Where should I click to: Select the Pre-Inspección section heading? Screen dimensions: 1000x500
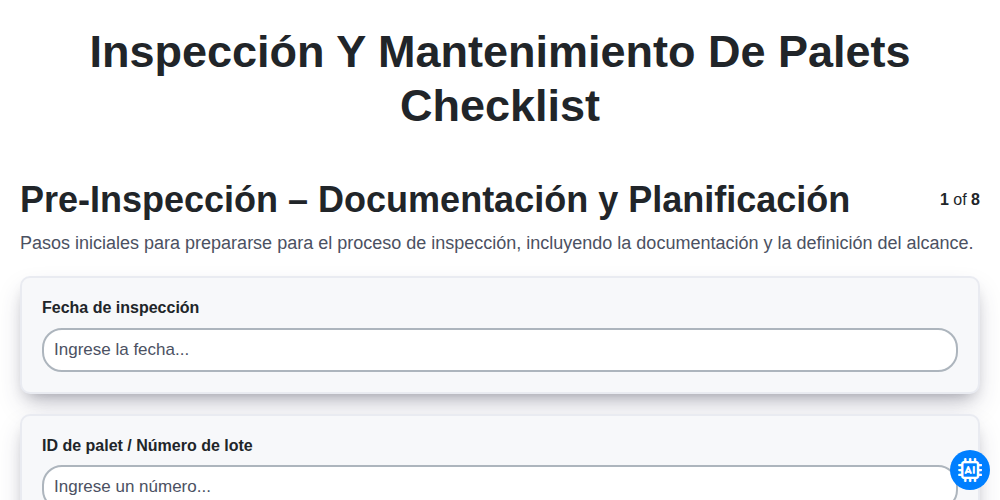(x=435, y=200)
